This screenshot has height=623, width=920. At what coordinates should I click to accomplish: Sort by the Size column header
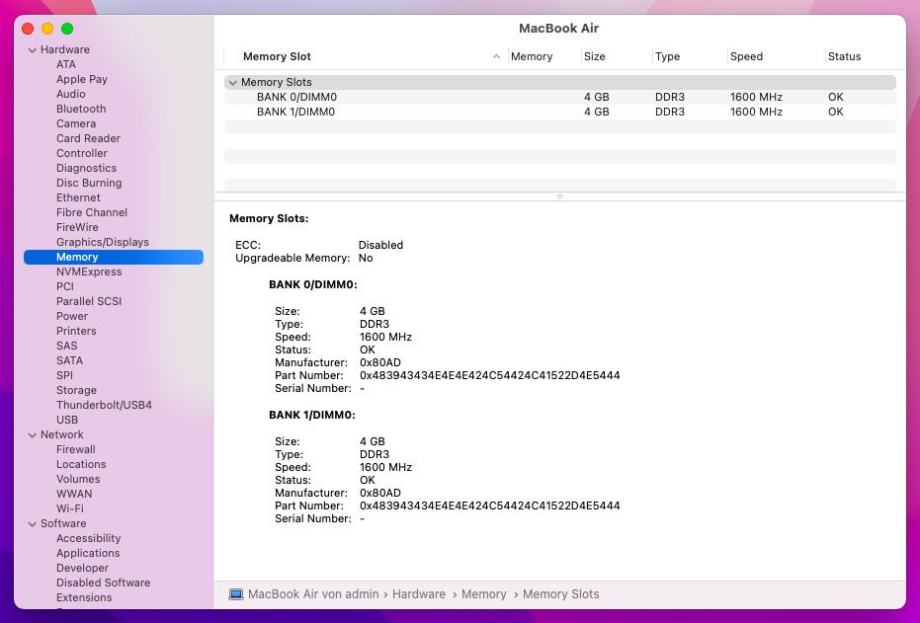click(x=594, y=57)
